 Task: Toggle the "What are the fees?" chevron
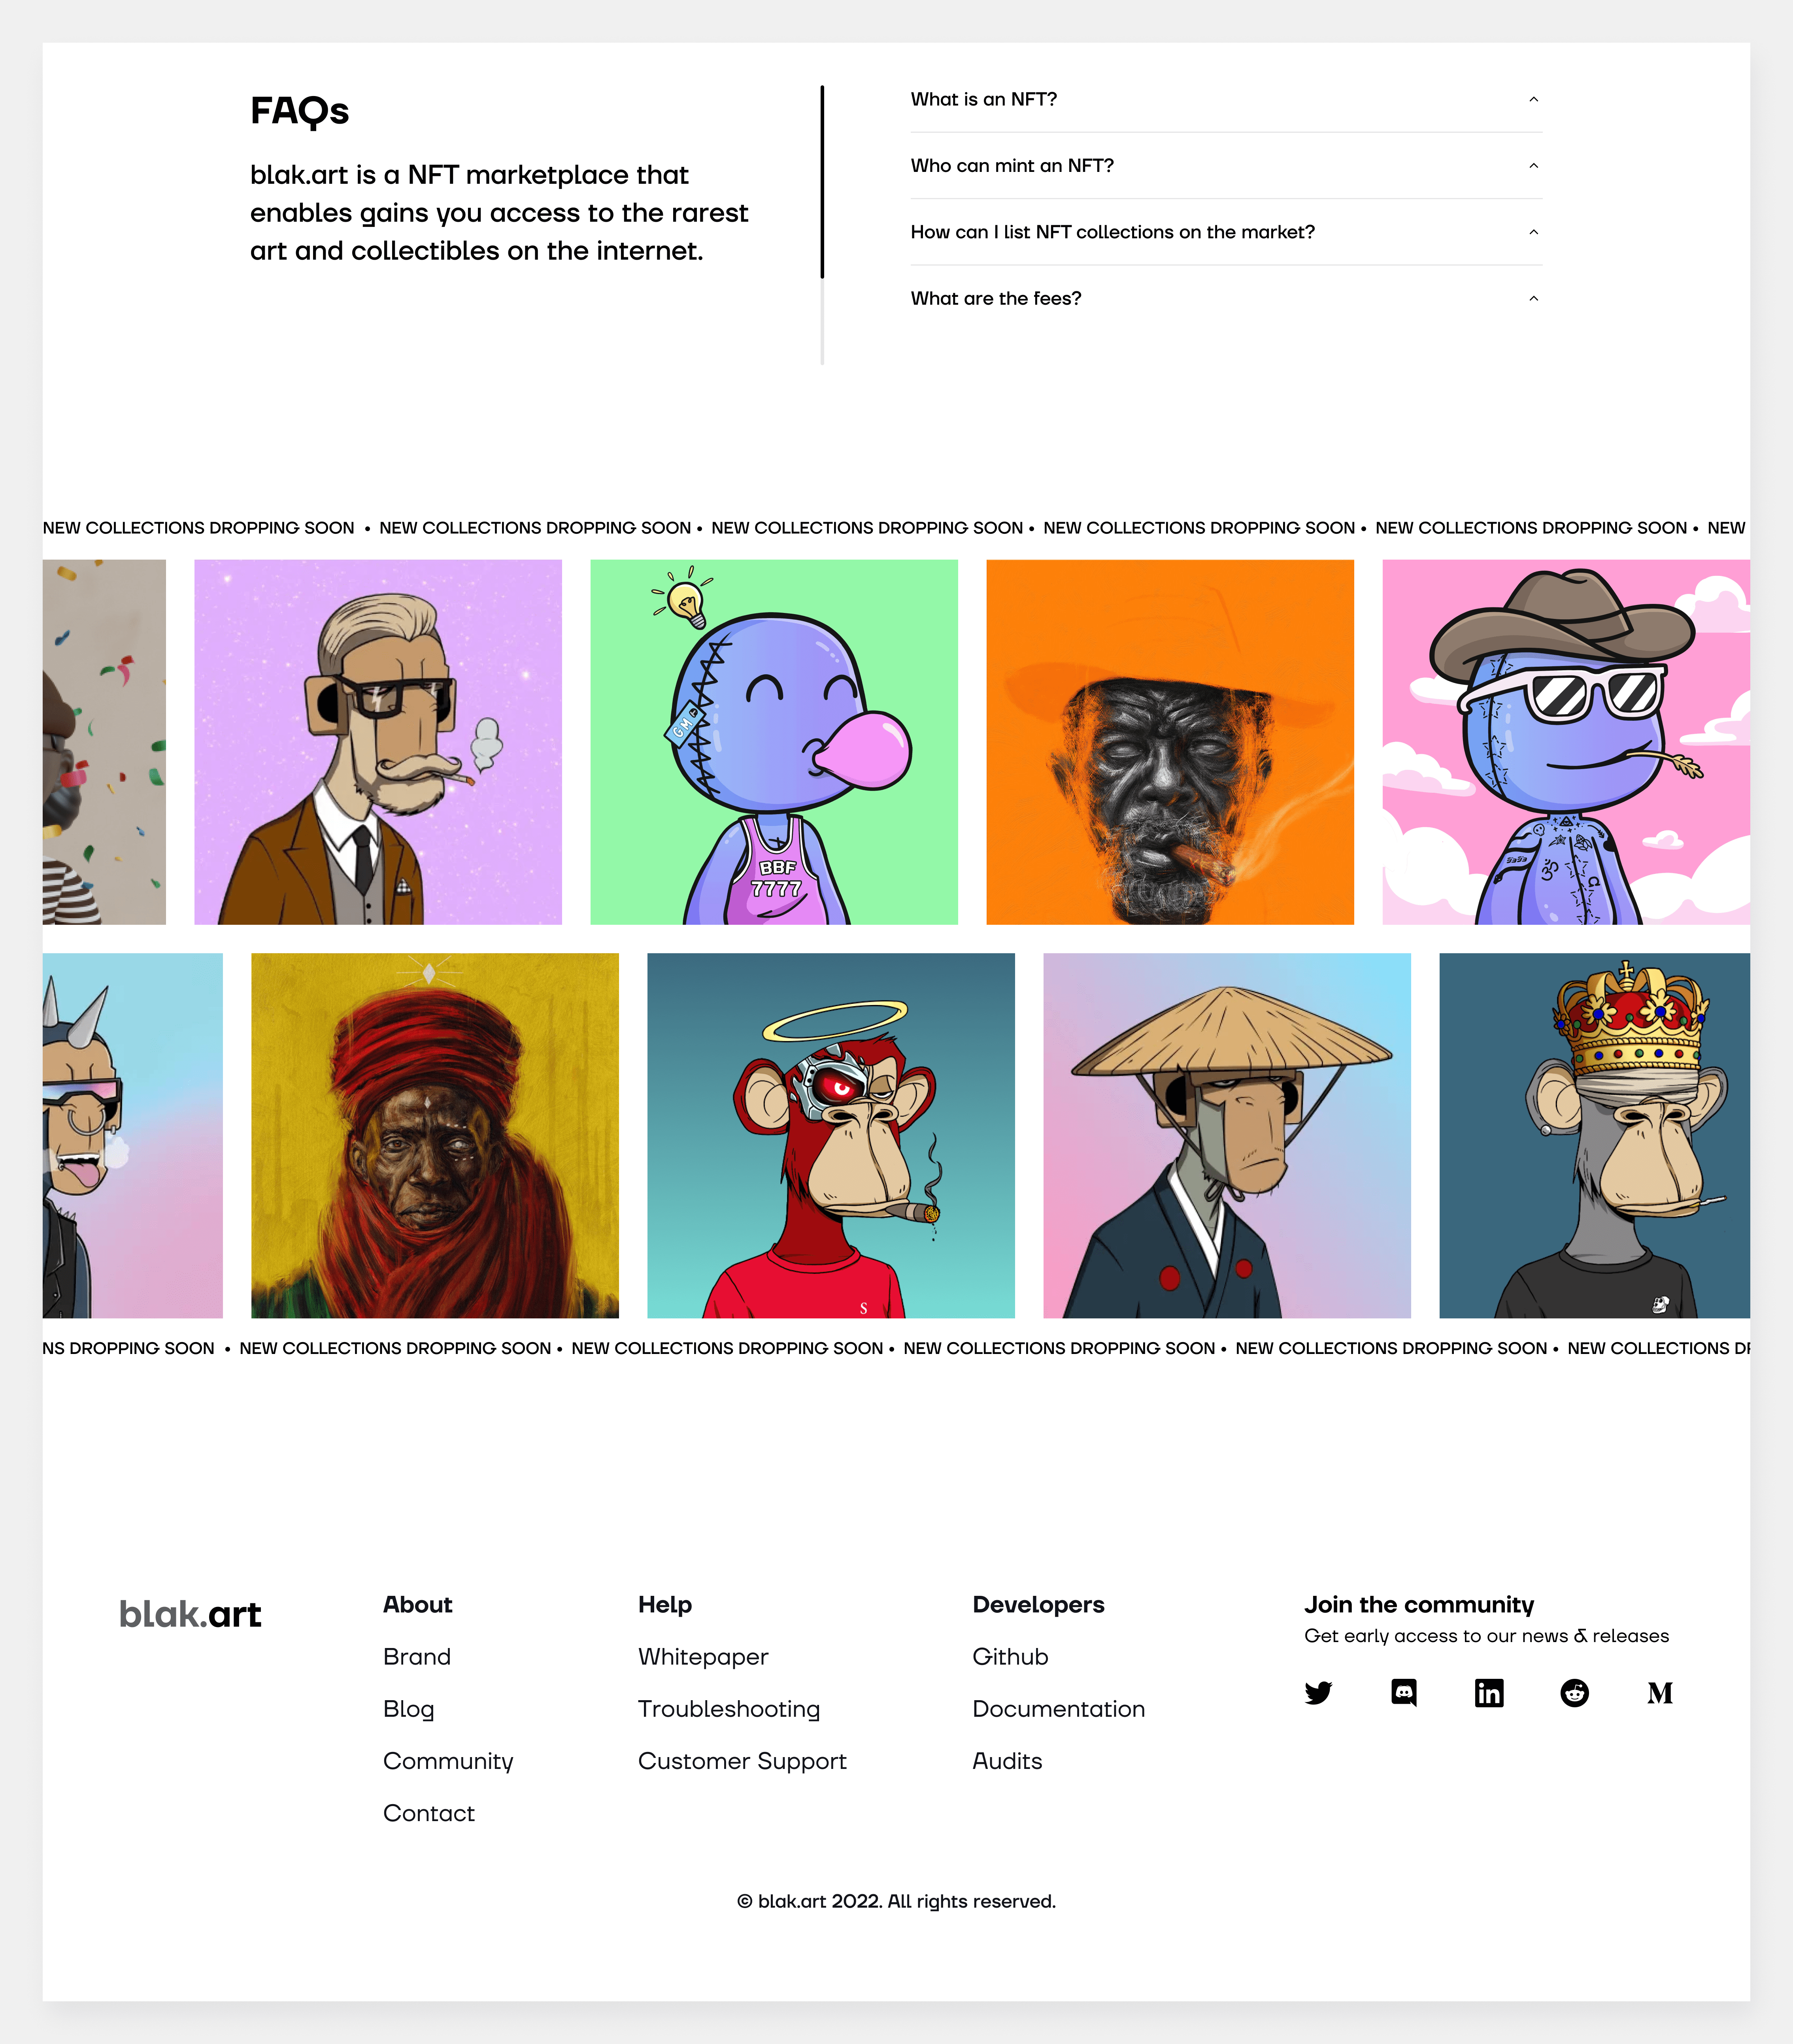[1533, 298]
